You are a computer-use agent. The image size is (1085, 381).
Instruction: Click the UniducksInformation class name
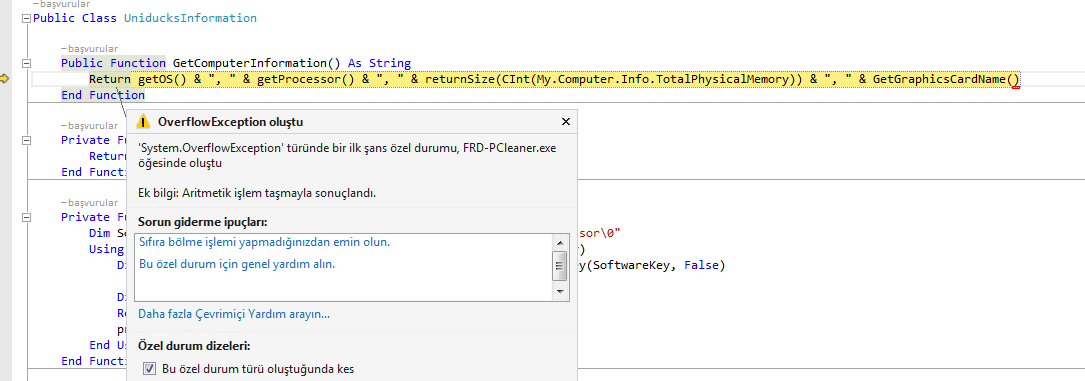(x=190, y=18)
